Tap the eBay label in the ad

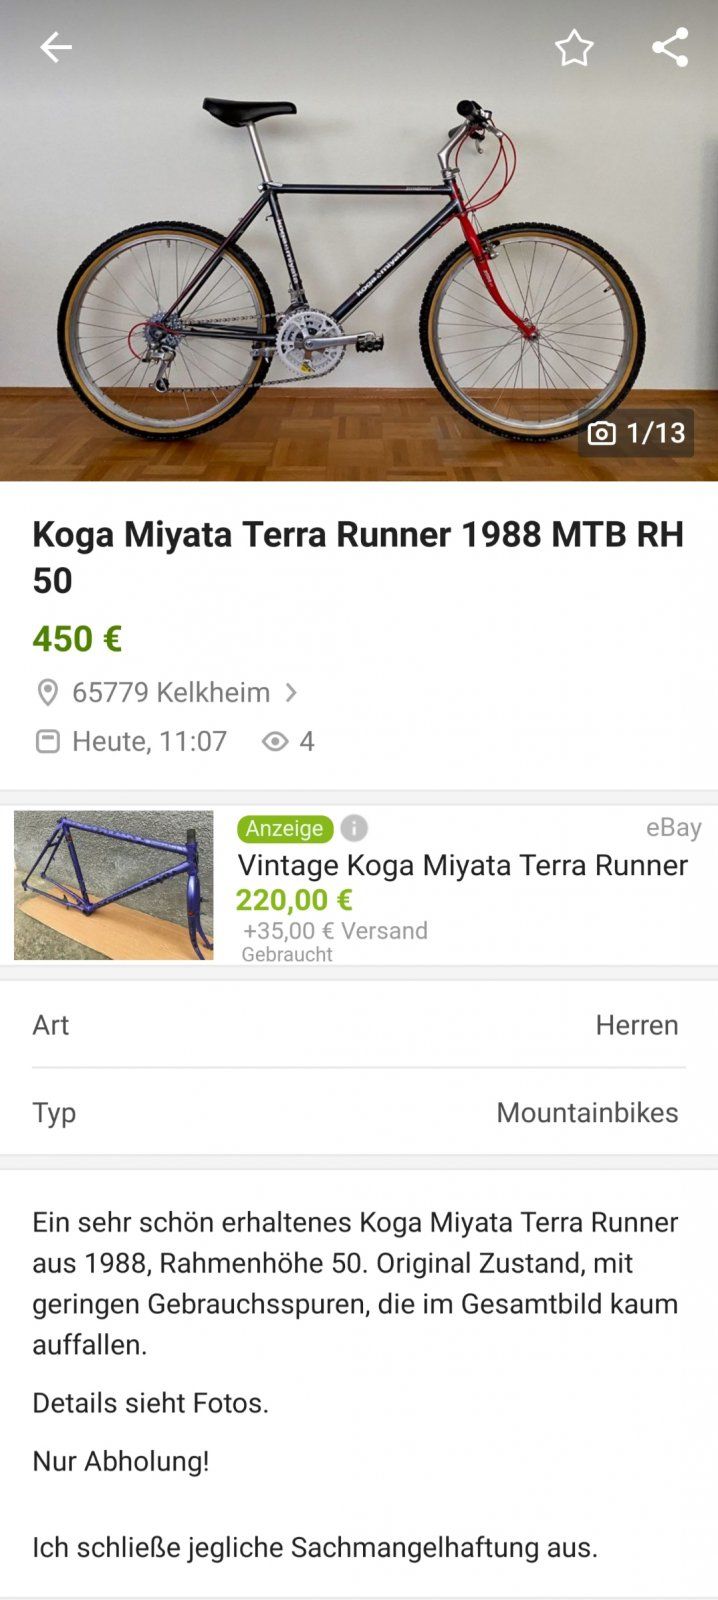tap(673, 827)
